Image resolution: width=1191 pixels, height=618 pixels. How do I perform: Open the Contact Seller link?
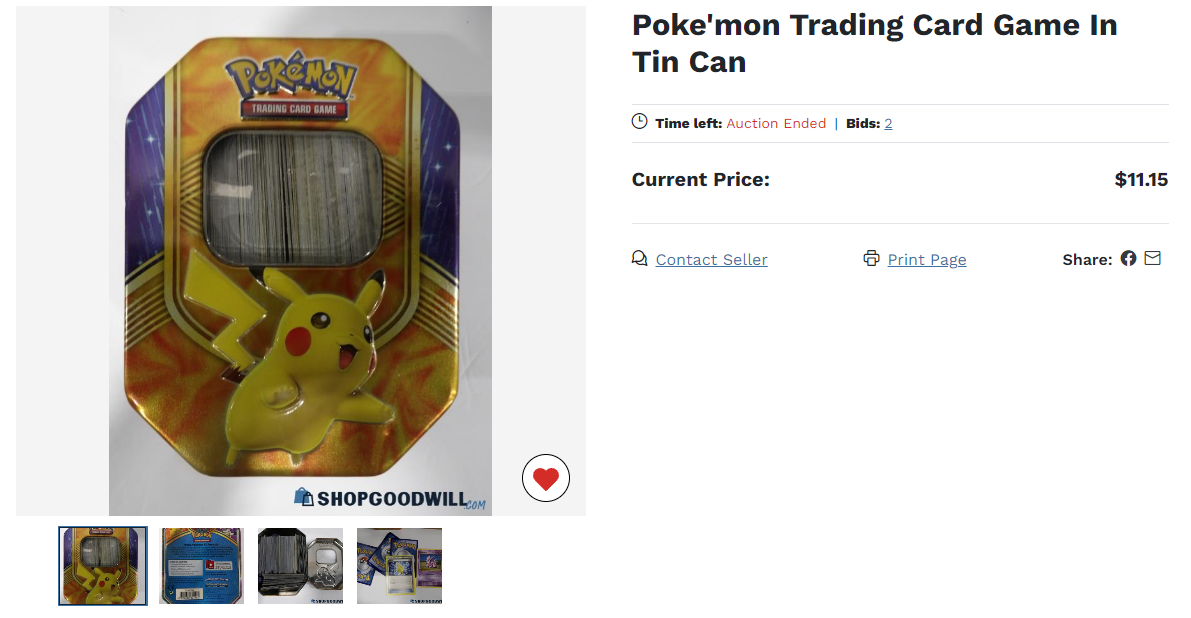pos(711,260)
